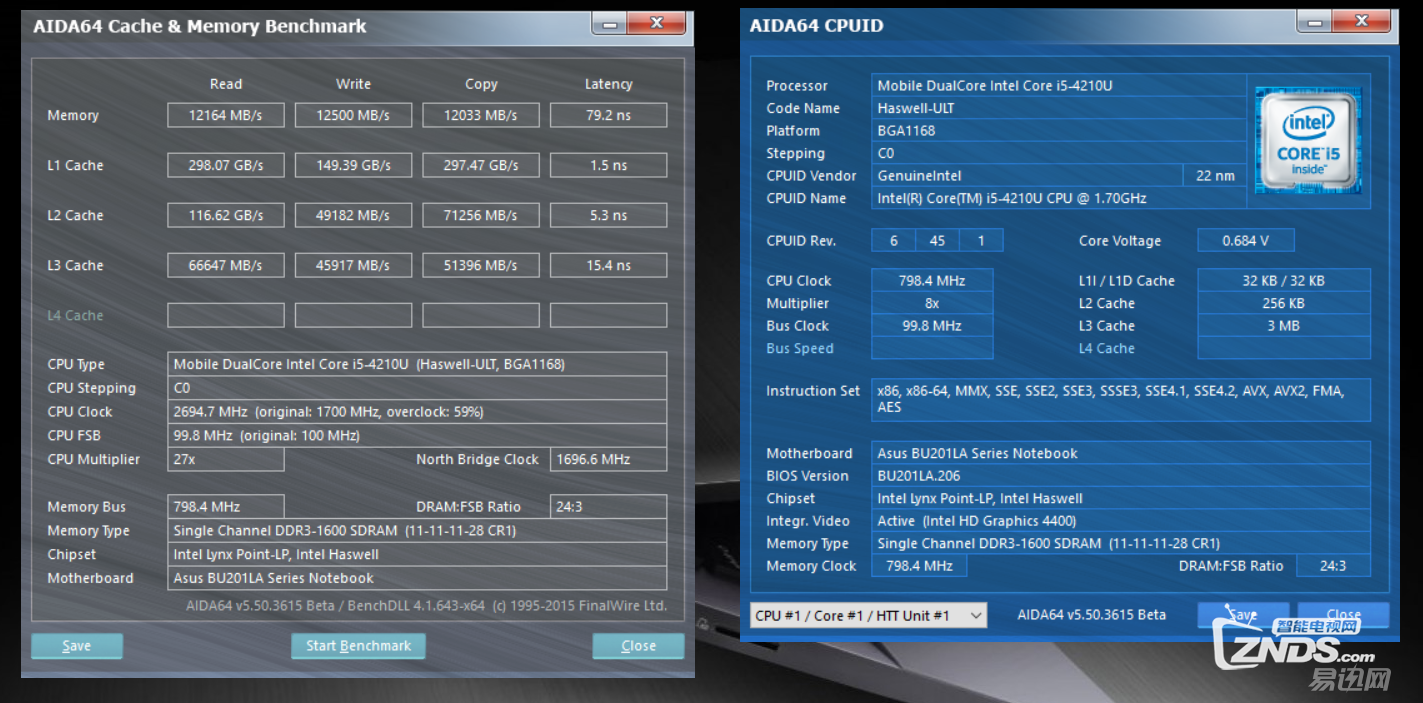The width and height of the screenshot is (1423, 703).
Task: Click Memory Type field in Benchmark window
Action: click(x=417, y=531)
